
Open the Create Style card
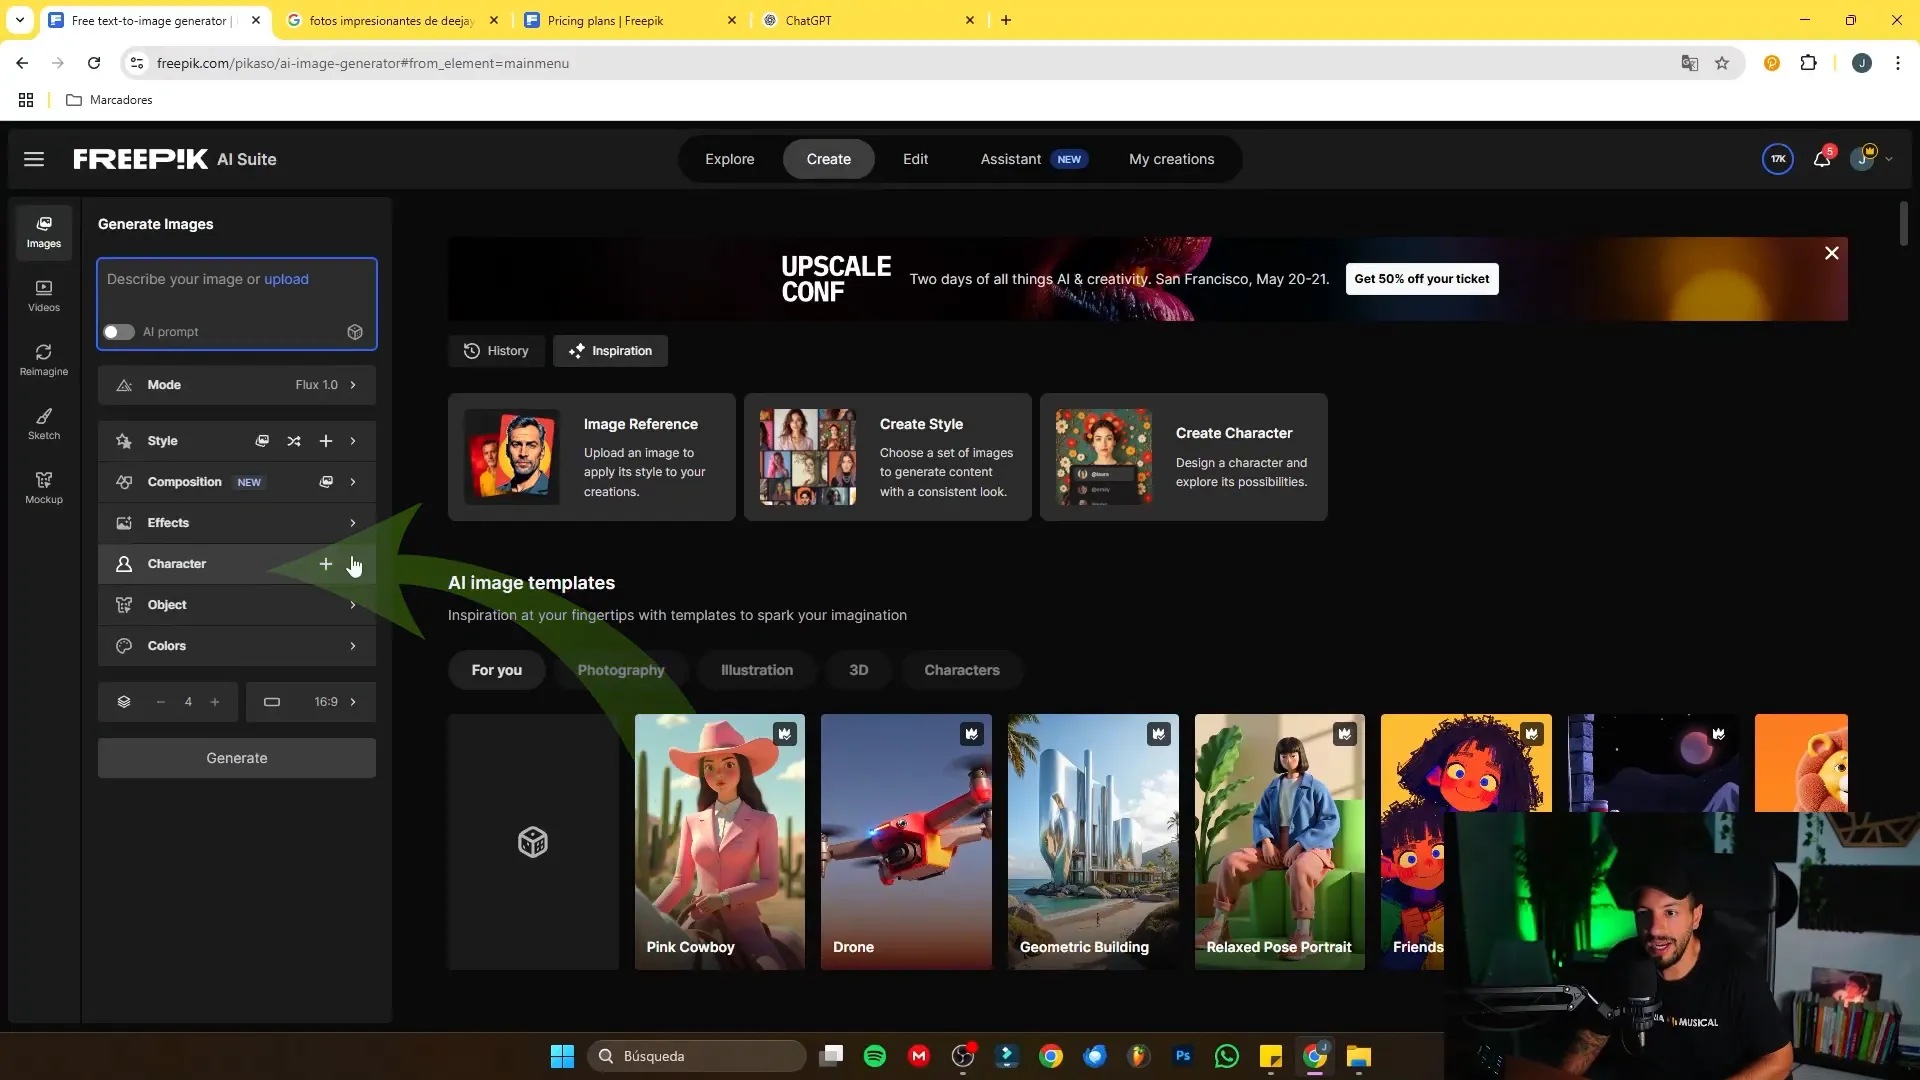coord(888,457)
